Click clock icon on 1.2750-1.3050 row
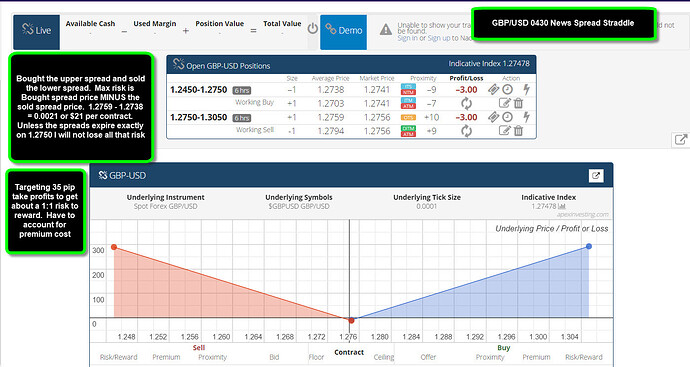The width and height of the screenshot is (690, 367). point(507,117)
